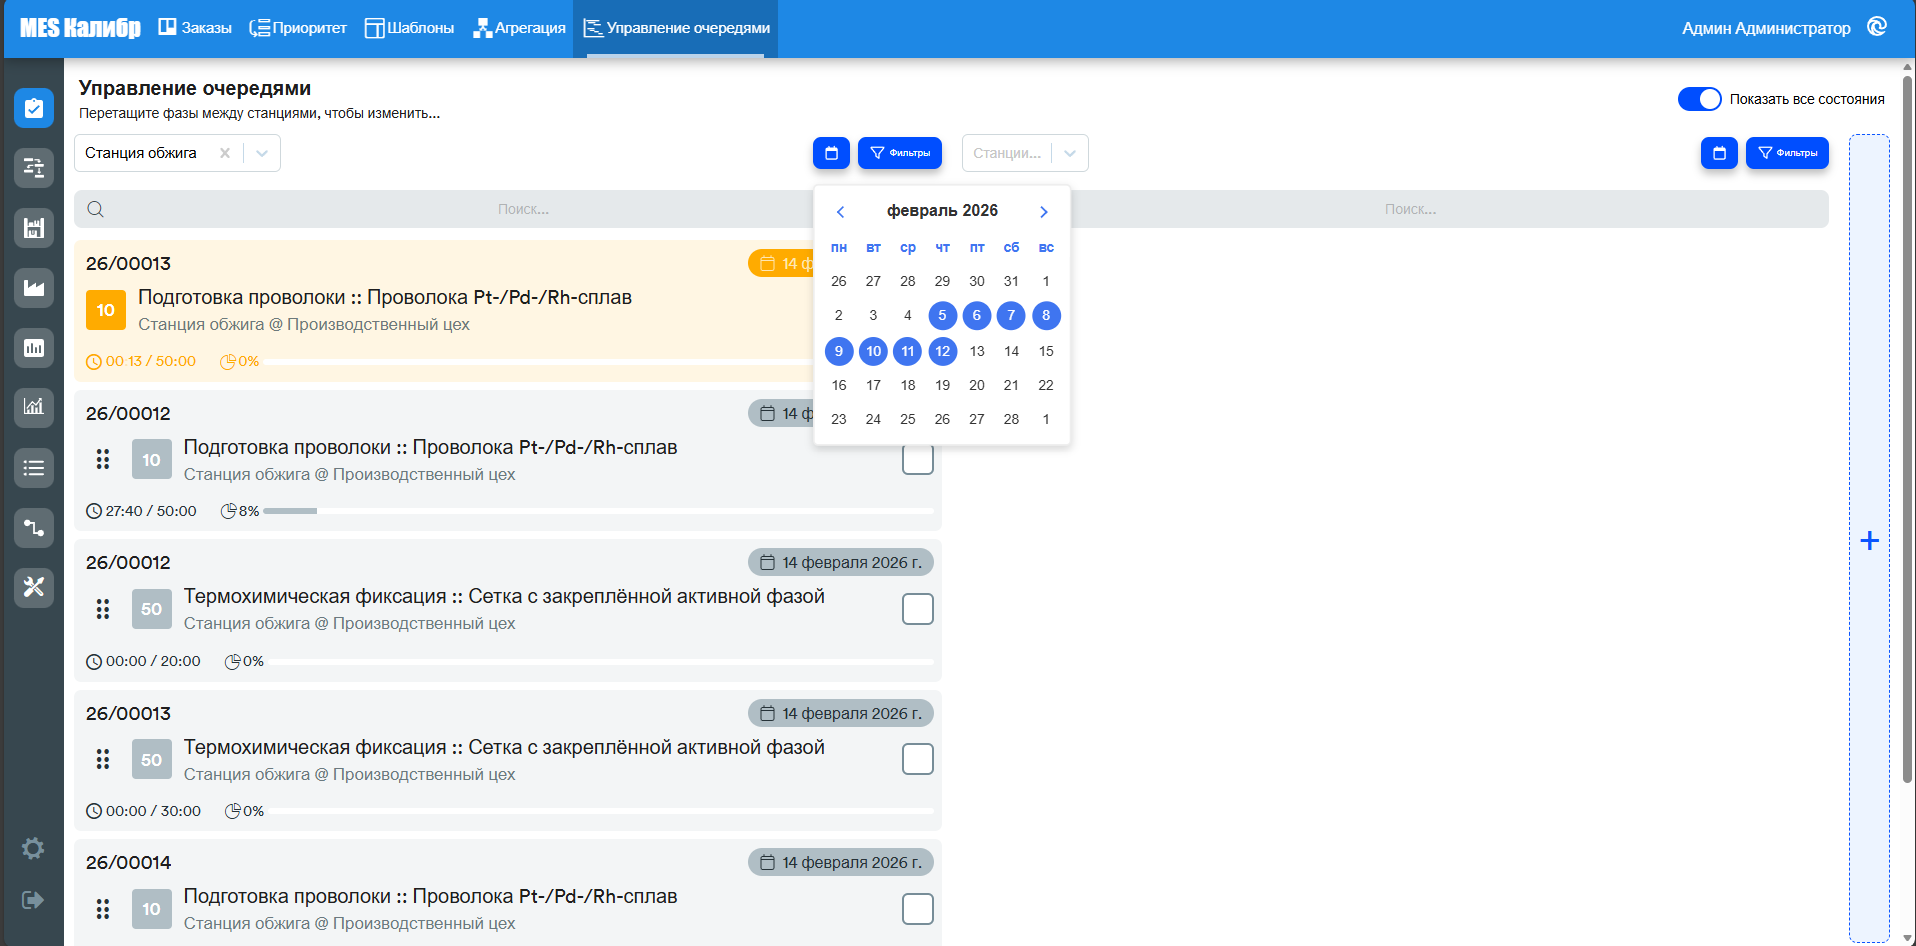This screenshot has width=1916, height=946.
Task: Open the area chart sidebar icon
Action: [x=33, y=288]
